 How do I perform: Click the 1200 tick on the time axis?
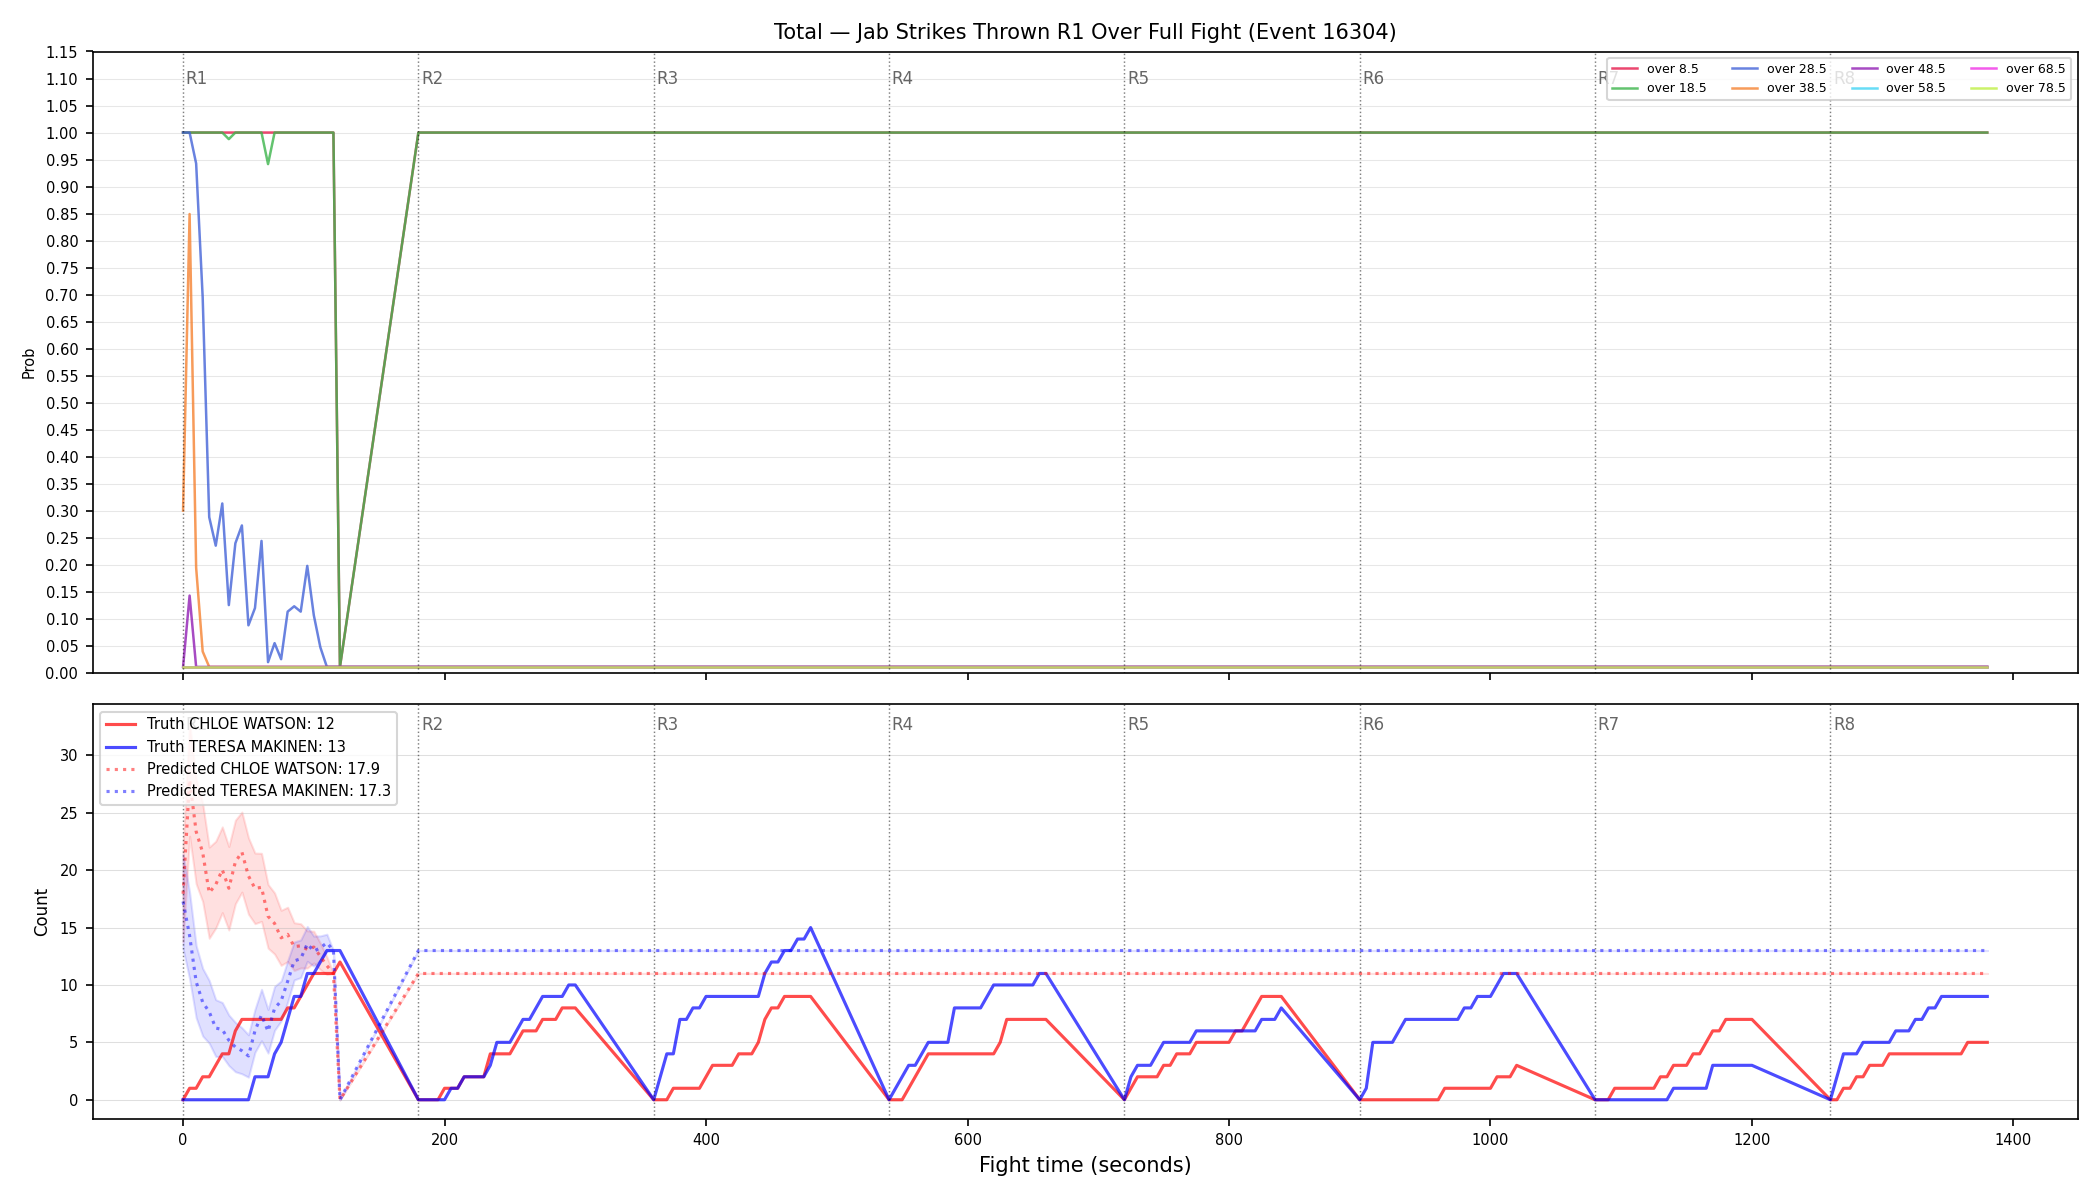(x=1752, y=1138)
